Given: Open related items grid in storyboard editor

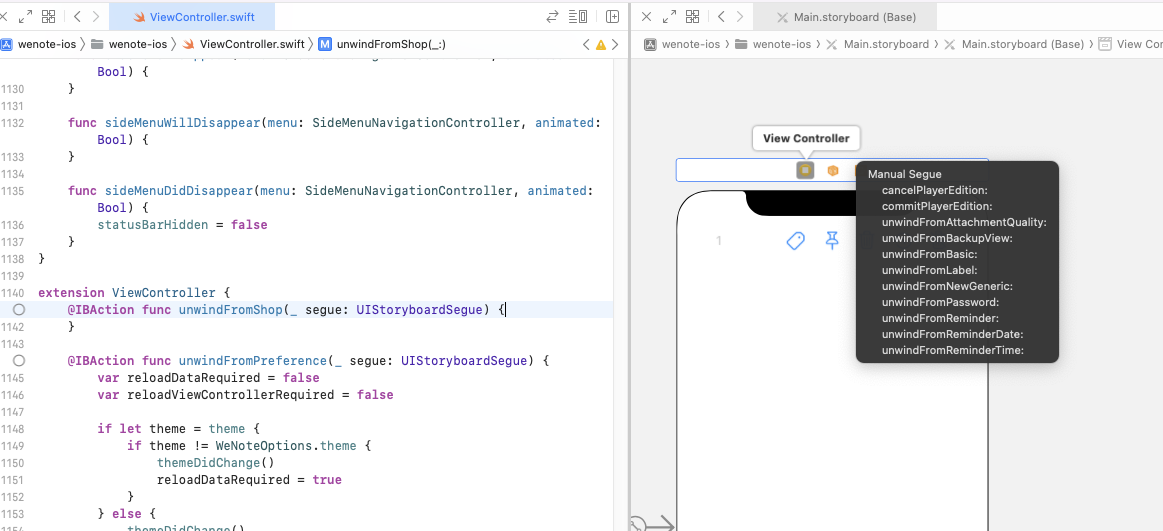Looking at the screenshot, I should pos(693,16).
